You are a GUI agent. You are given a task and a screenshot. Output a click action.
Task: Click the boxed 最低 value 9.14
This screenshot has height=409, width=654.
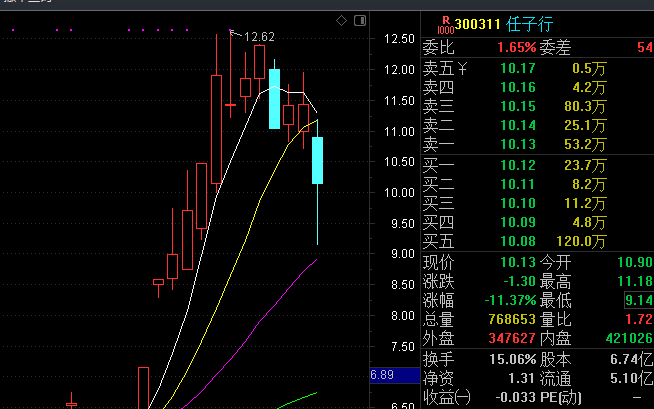click(x=639, y=301)
